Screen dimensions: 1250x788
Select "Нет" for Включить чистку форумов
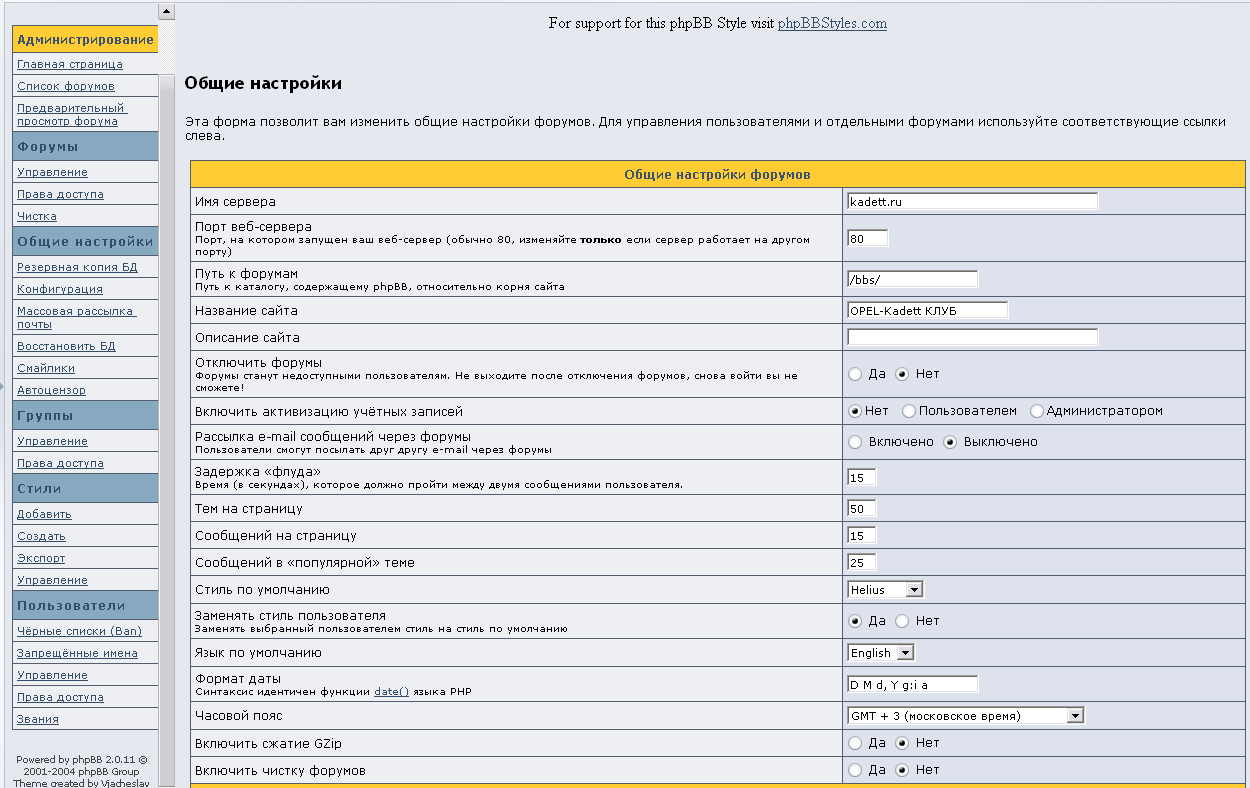click(902, 770)
